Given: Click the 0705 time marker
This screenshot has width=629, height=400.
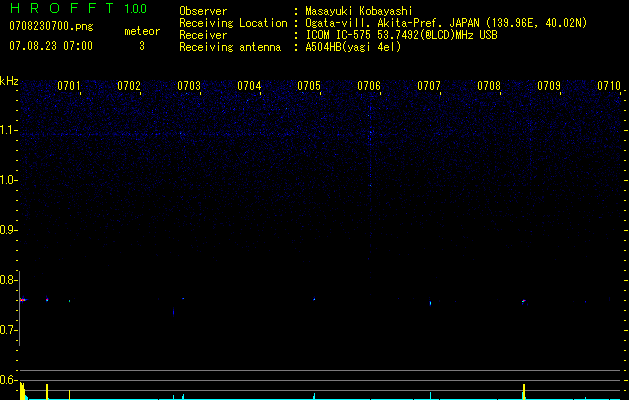Looking at the screenshot, I should tap(309, 86).
